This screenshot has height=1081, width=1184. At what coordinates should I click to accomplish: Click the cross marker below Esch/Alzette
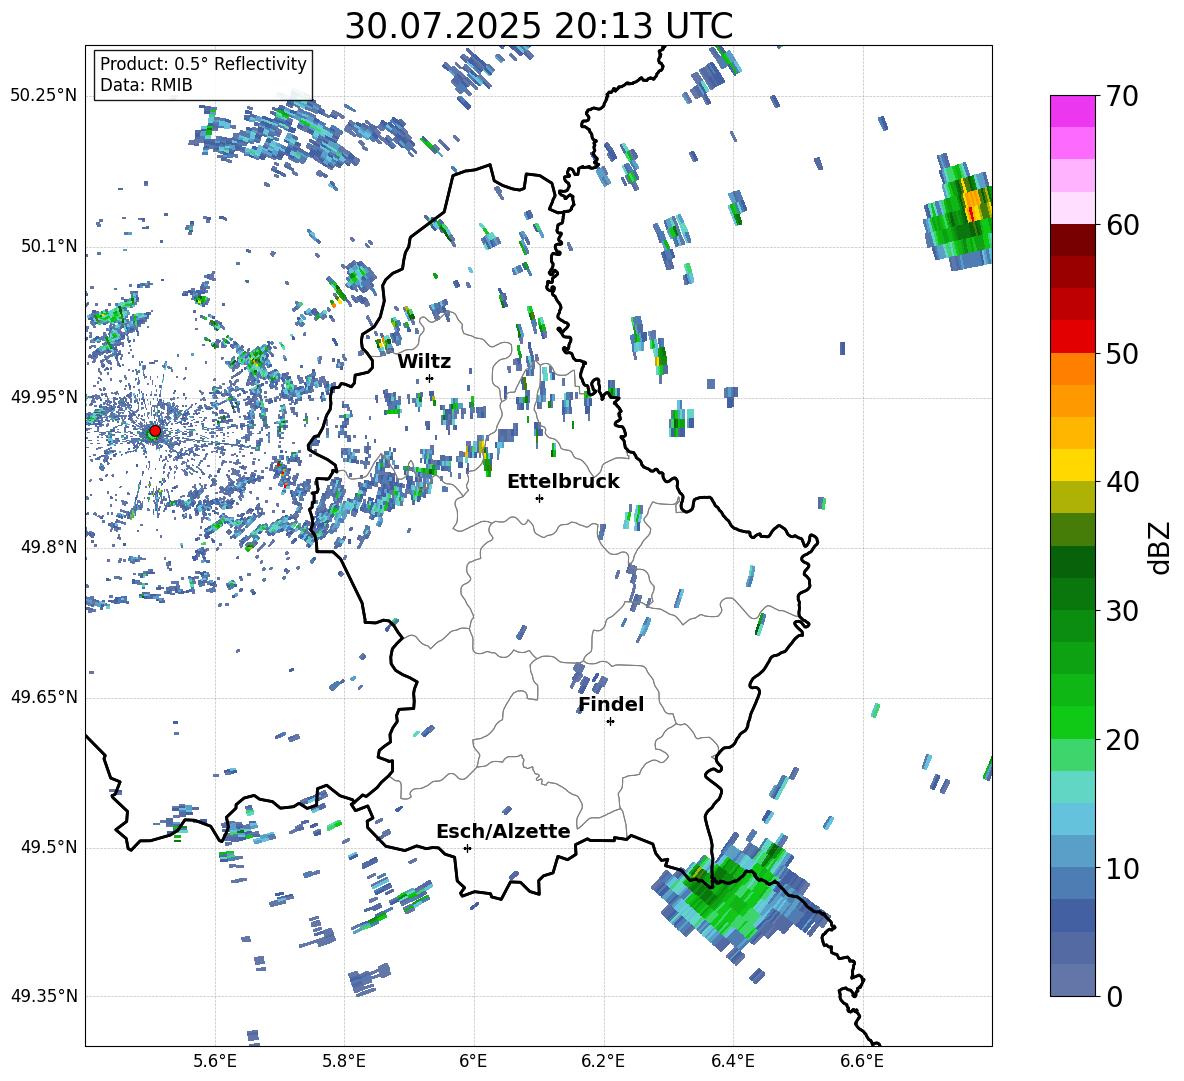point(467,848)
